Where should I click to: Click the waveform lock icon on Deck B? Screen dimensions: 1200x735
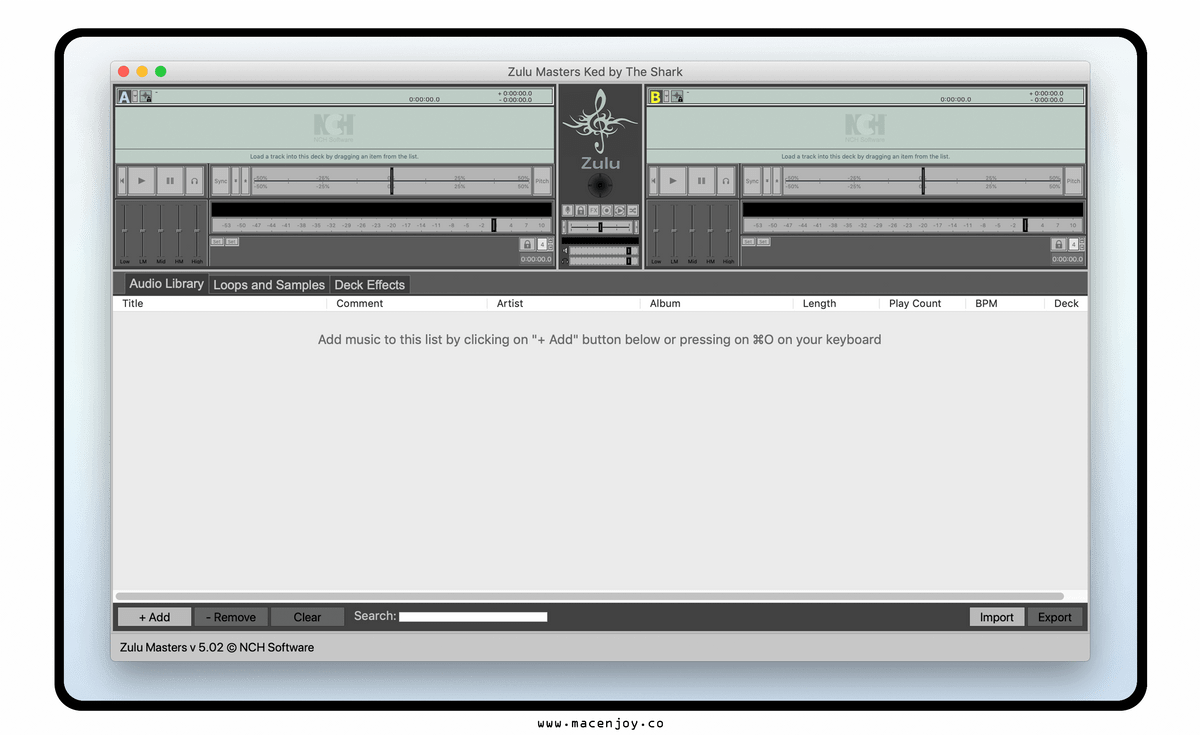[677, 97]
